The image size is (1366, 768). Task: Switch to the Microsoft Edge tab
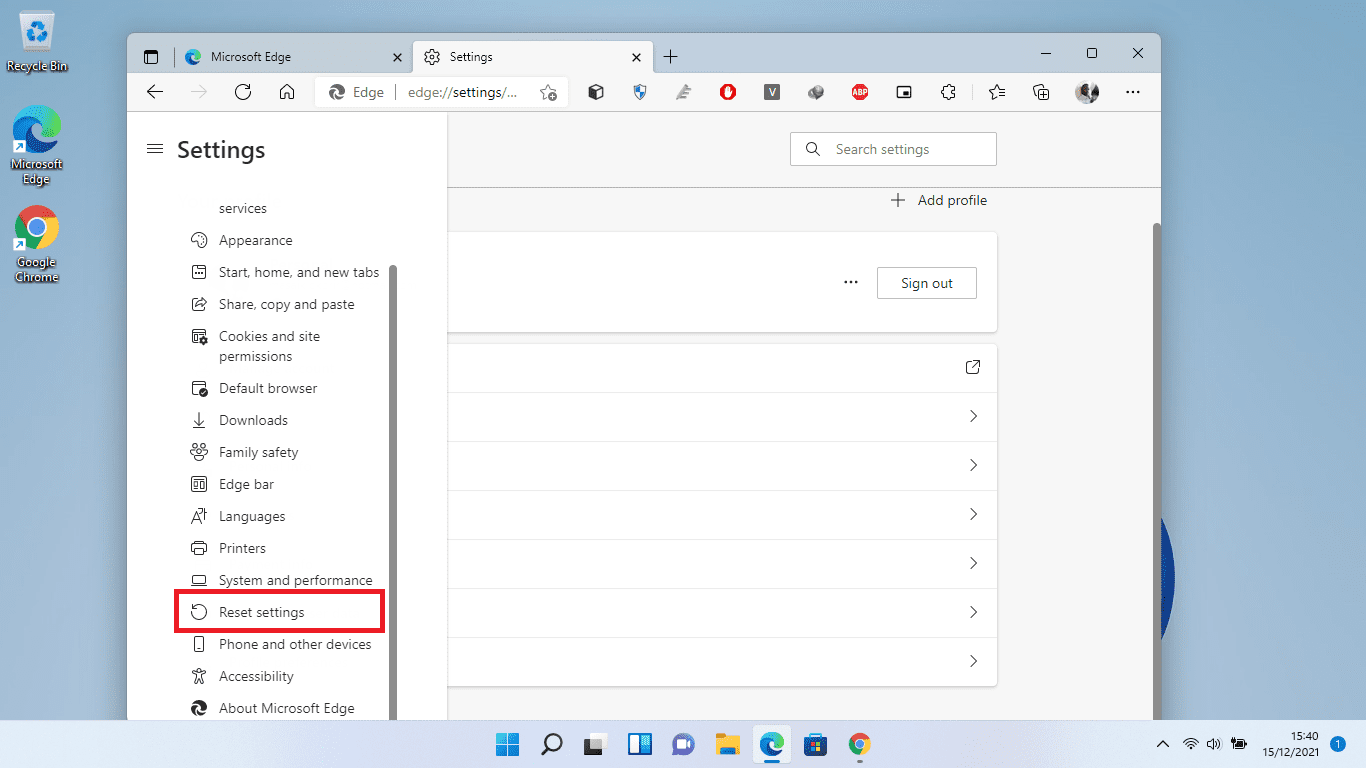(x=293, y=57)
